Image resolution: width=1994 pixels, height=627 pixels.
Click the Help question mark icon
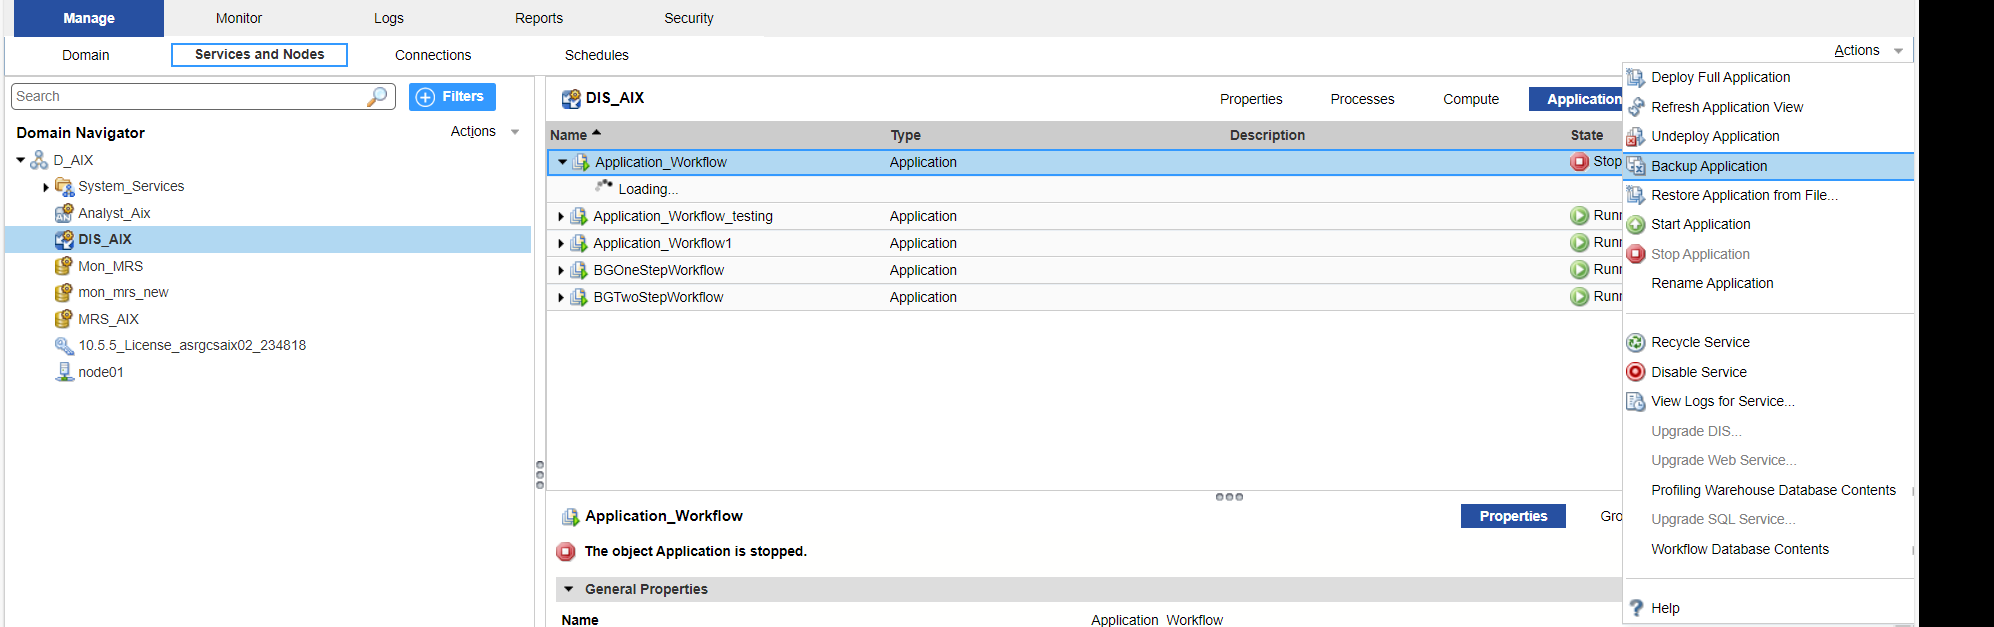(x=1636, y=608)
